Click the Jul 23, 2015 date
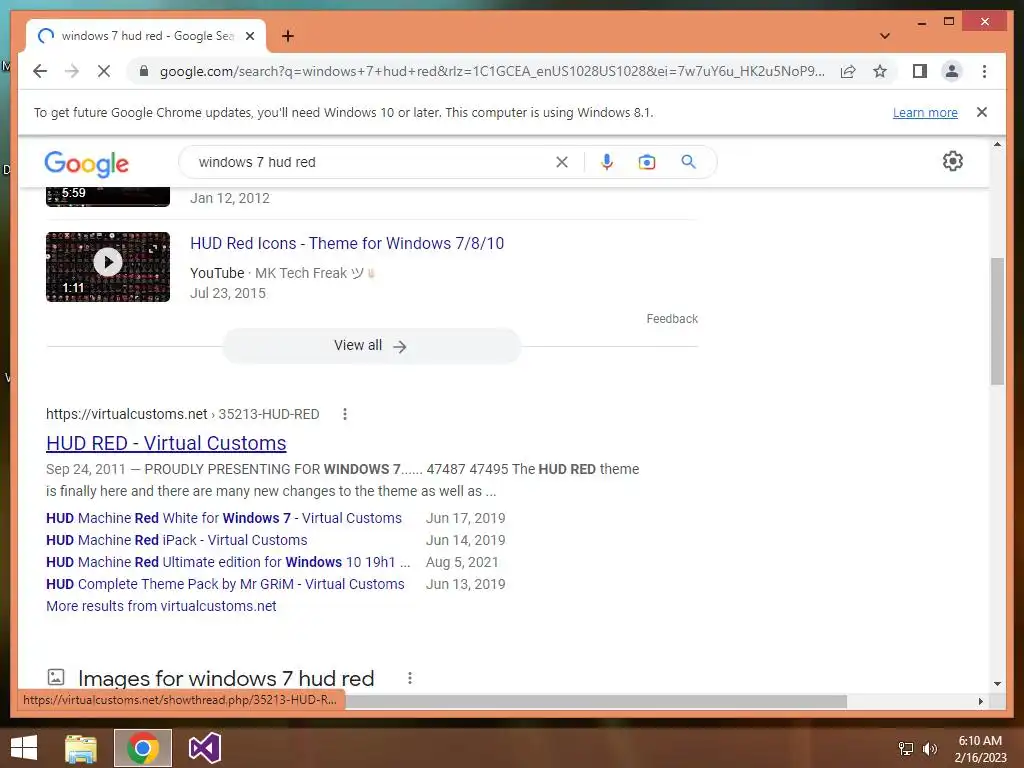Viewport: 1024px width, 768px height. pyautogui.click(x=228, y=293)
